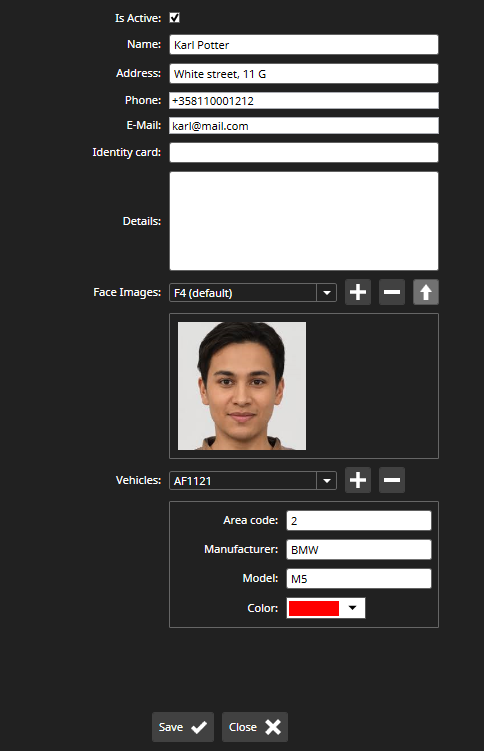
Task: Focus the empty Identity card field
Action: coord(304,153)
